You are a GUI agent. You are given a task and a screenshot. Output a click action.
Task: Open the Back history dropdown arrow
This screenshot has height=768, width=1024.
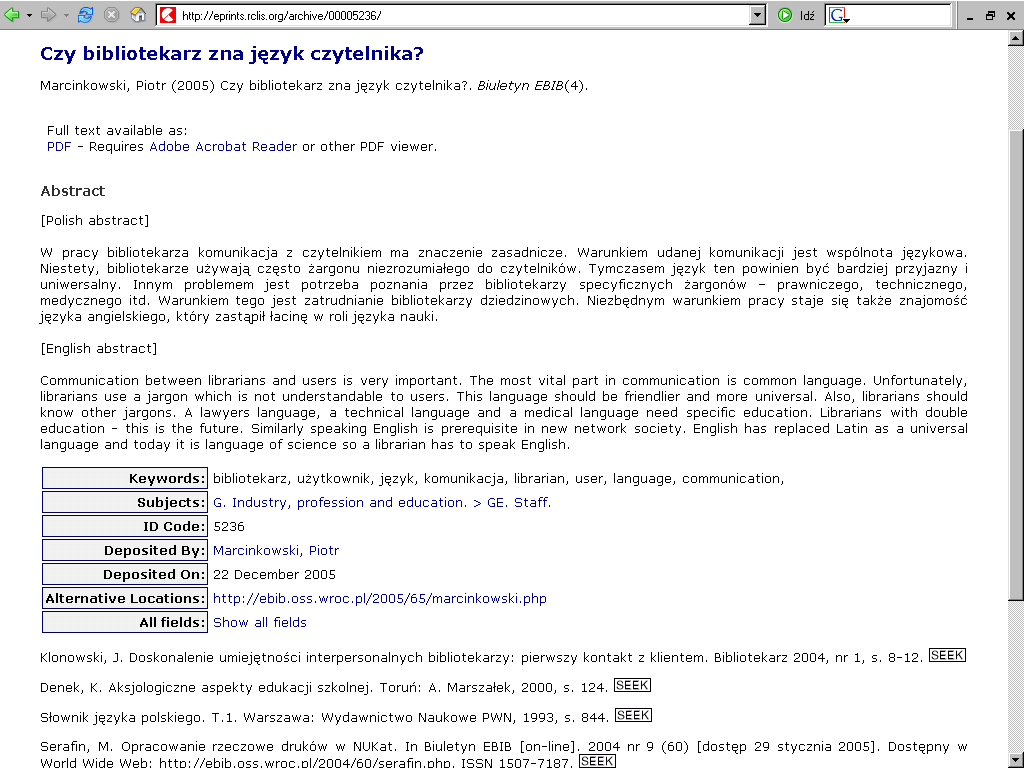pyautogui.click(x=29, y=16)
